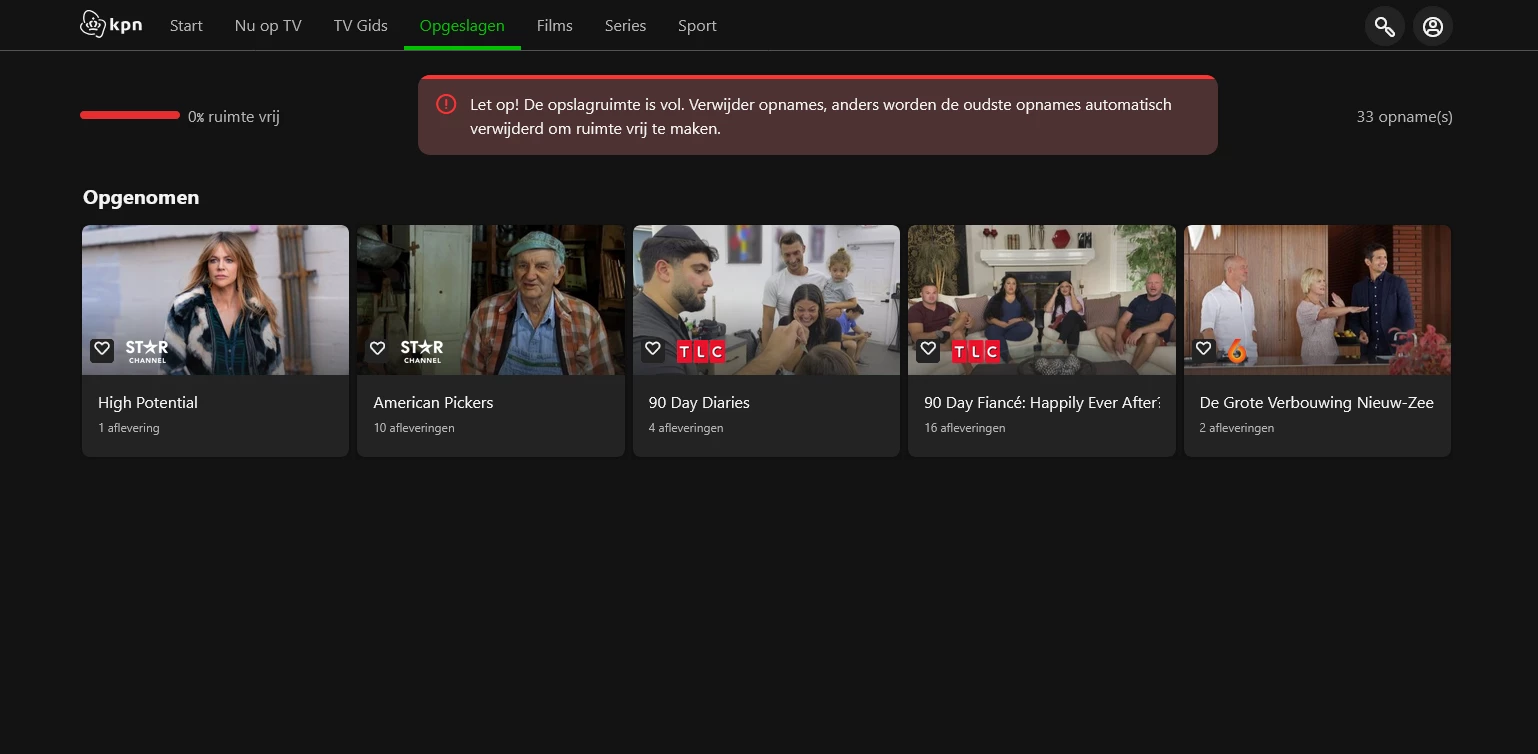The height and width of the screenshot is (754, 1538).
Task: Open the user profile icon
Action: coord(1433,26)
